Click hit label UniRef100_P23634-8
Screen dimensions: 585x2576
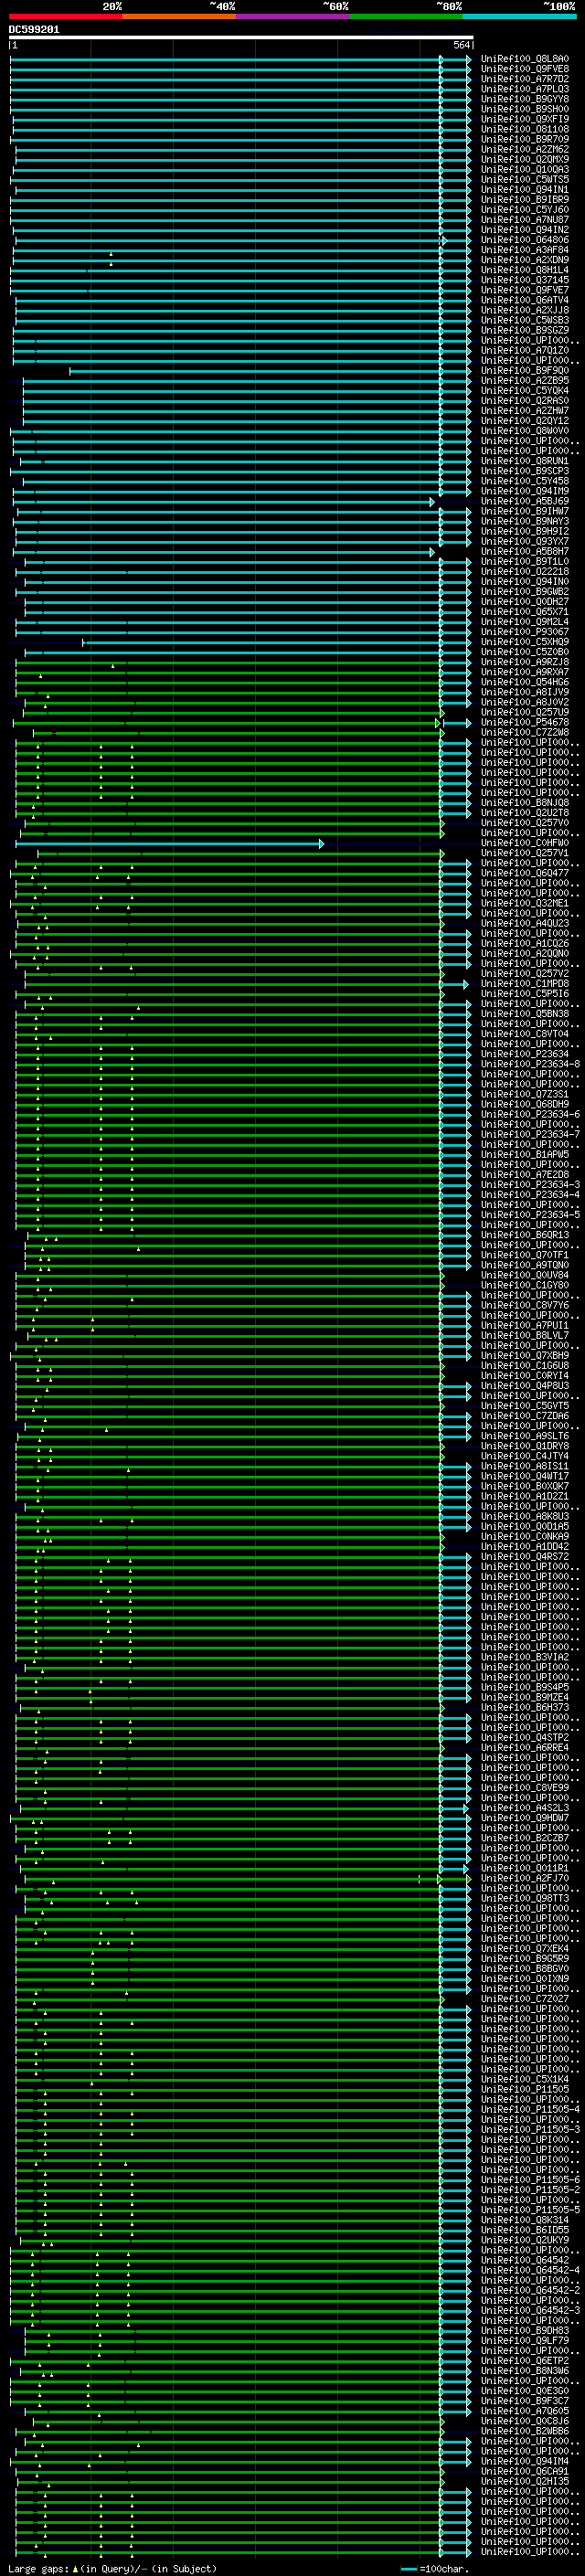tap(530, 1064)
